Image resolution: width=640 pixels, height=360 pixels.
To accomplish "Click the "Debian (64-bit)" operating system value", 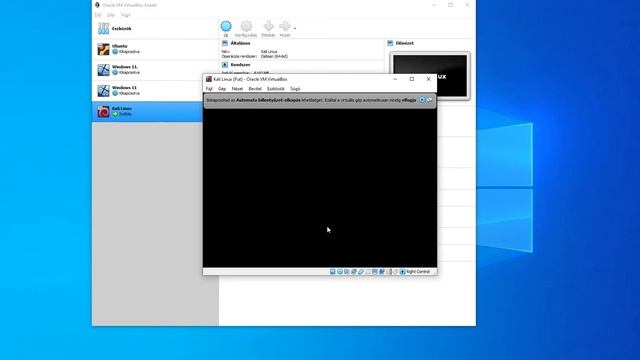I will click(x=274, y=56).
